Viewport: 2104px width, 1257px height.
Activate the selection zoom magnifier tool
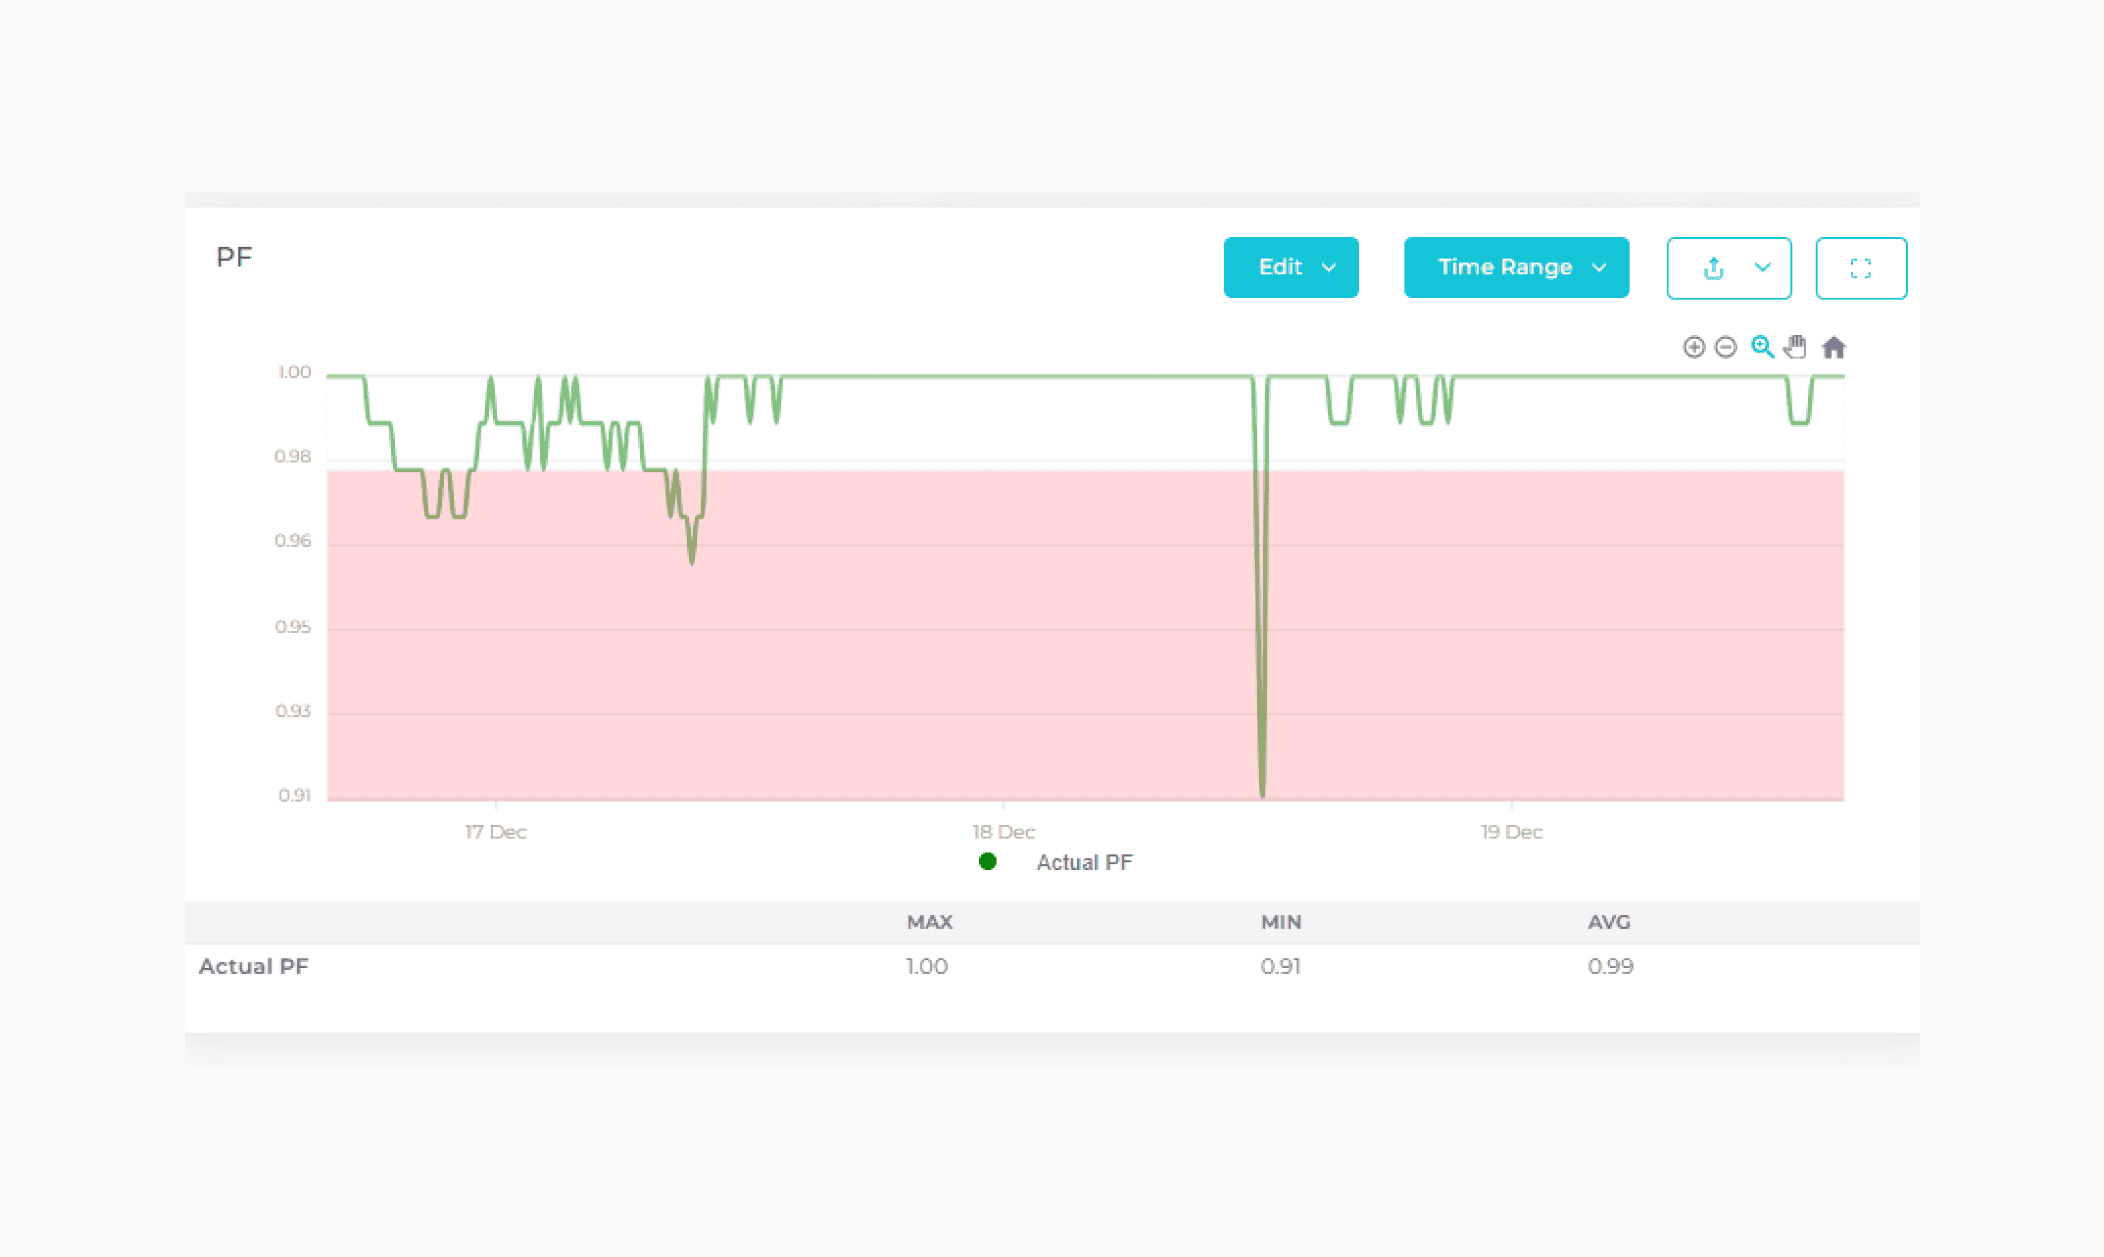click(x=1762, y=347)
